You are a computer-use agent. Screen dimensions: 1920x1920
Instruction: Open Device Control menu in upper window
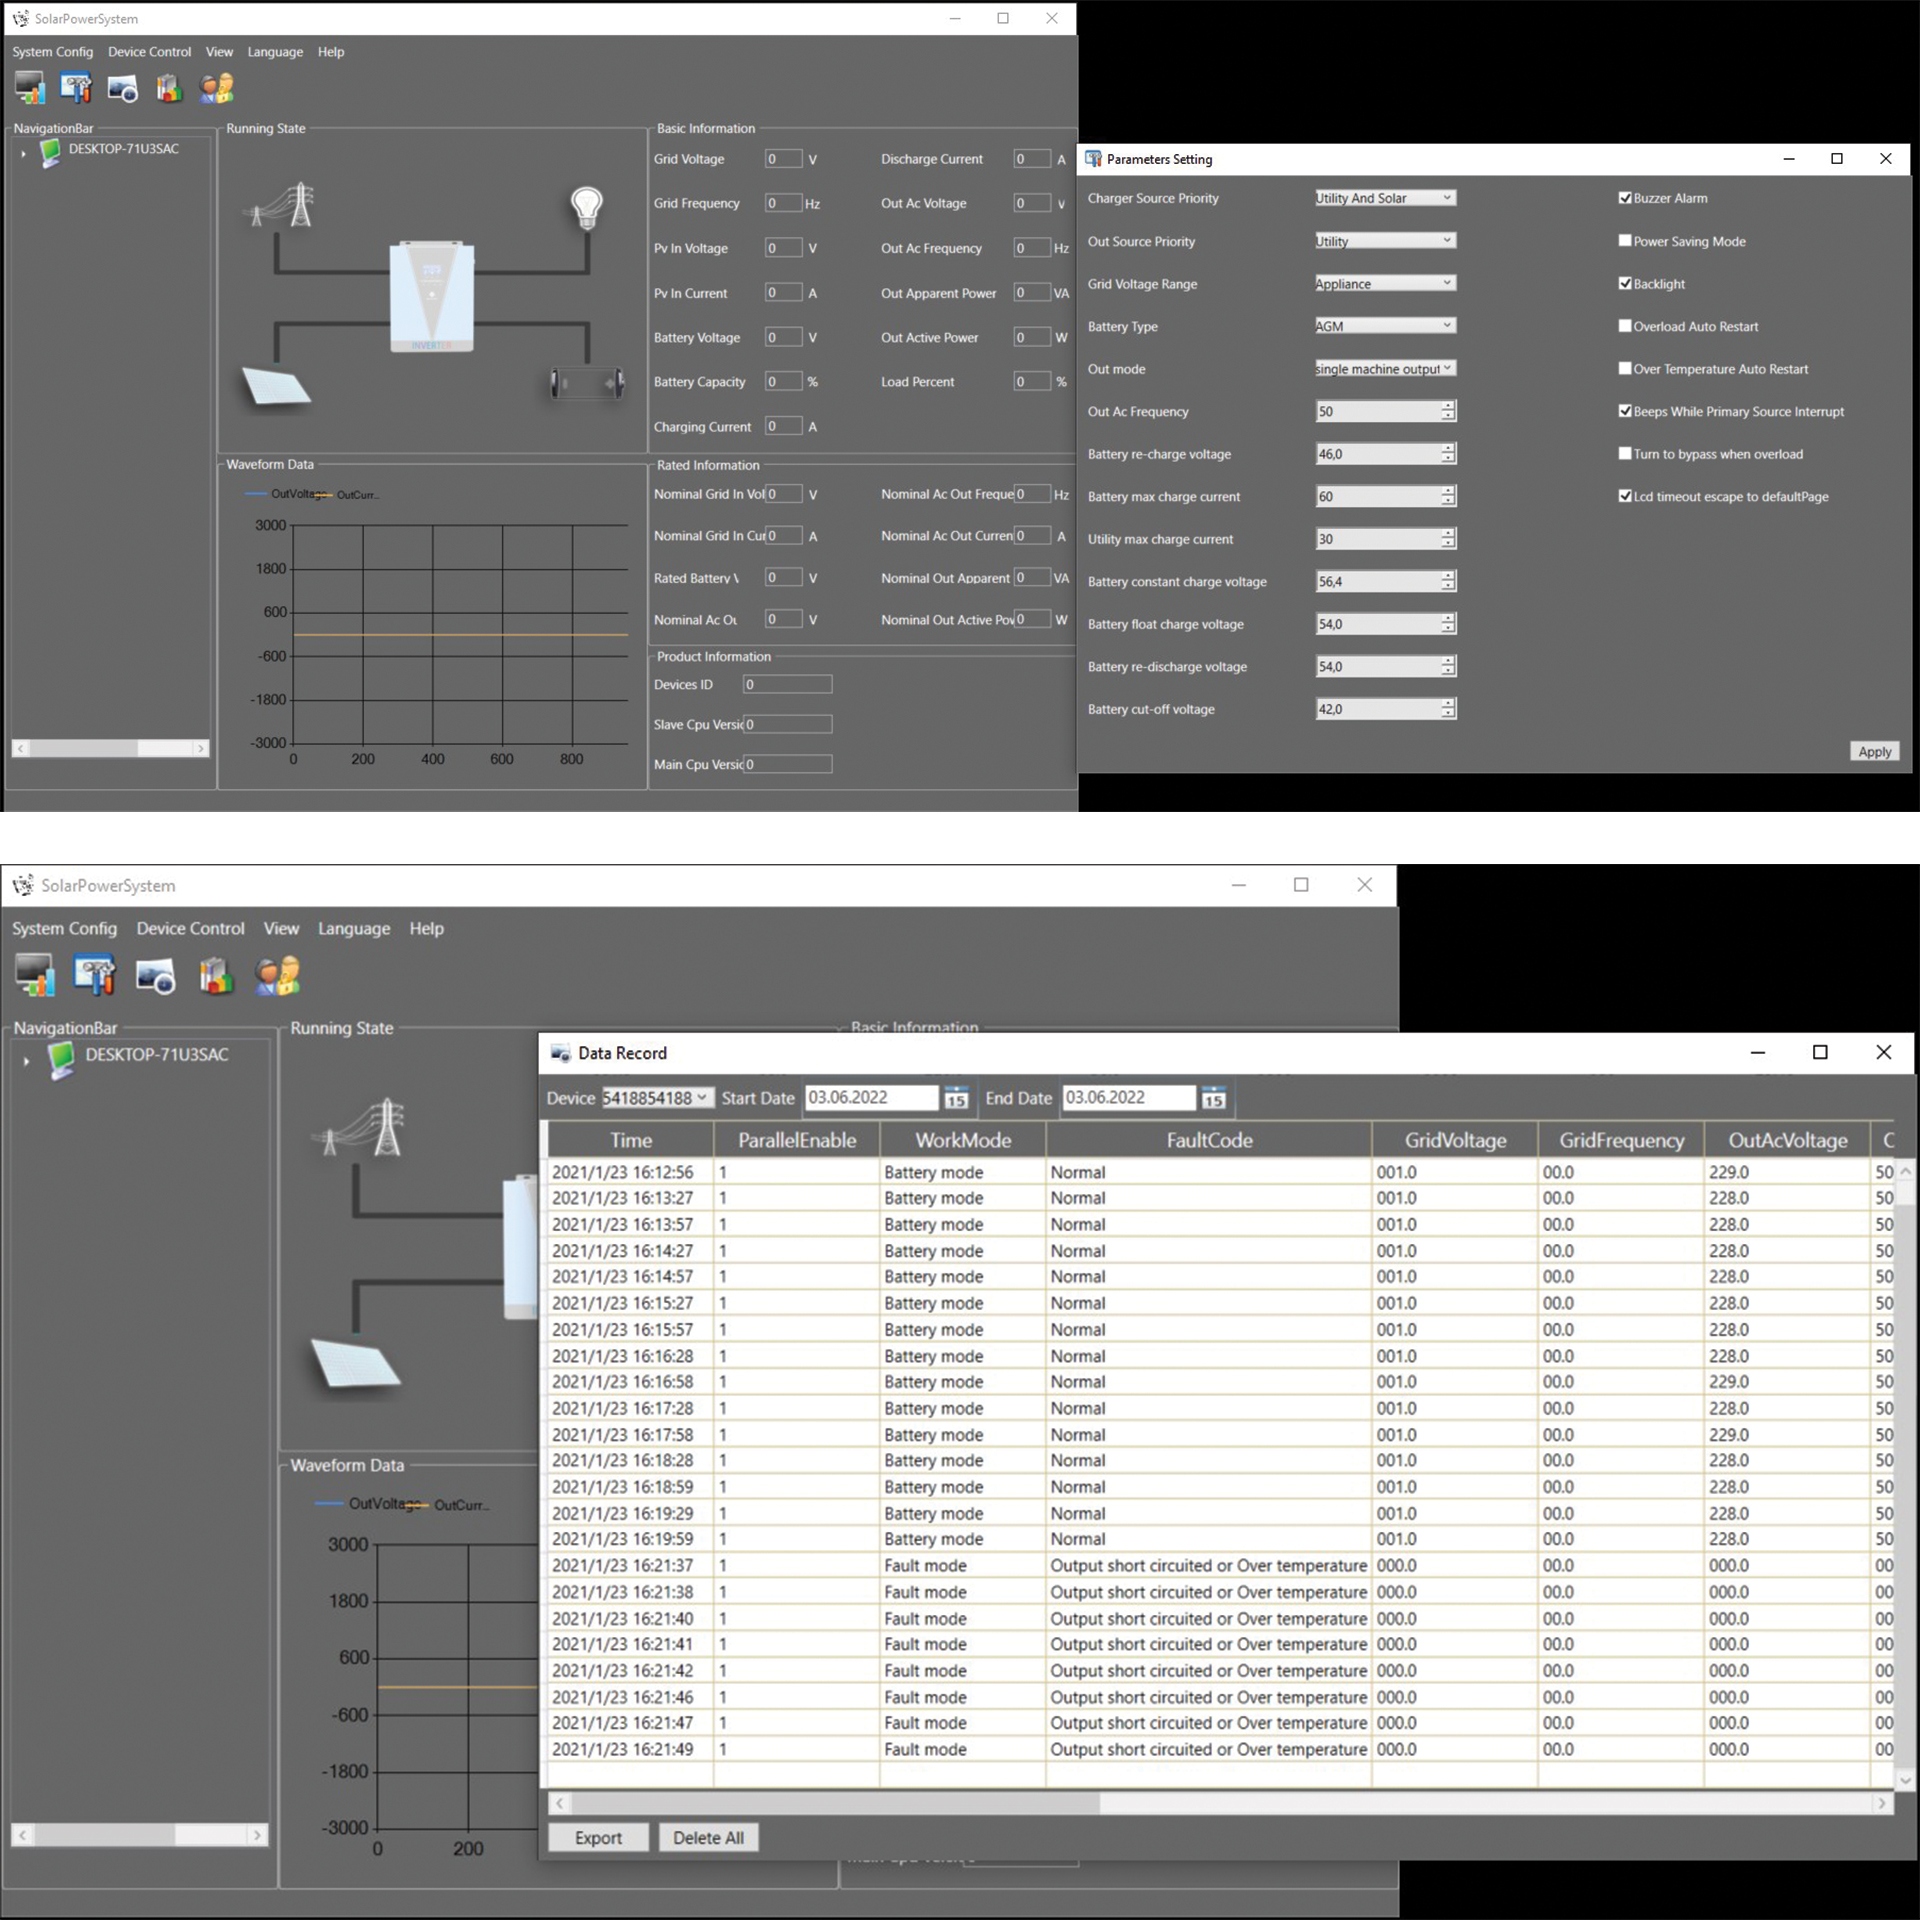149,52
